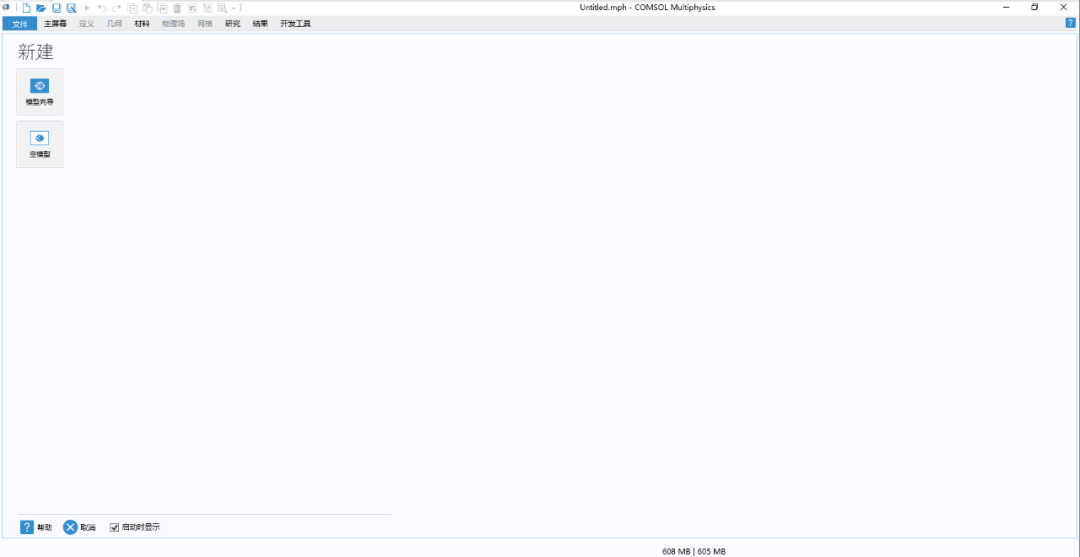Click the Save As icon in quick toolbar

(71, 8)
